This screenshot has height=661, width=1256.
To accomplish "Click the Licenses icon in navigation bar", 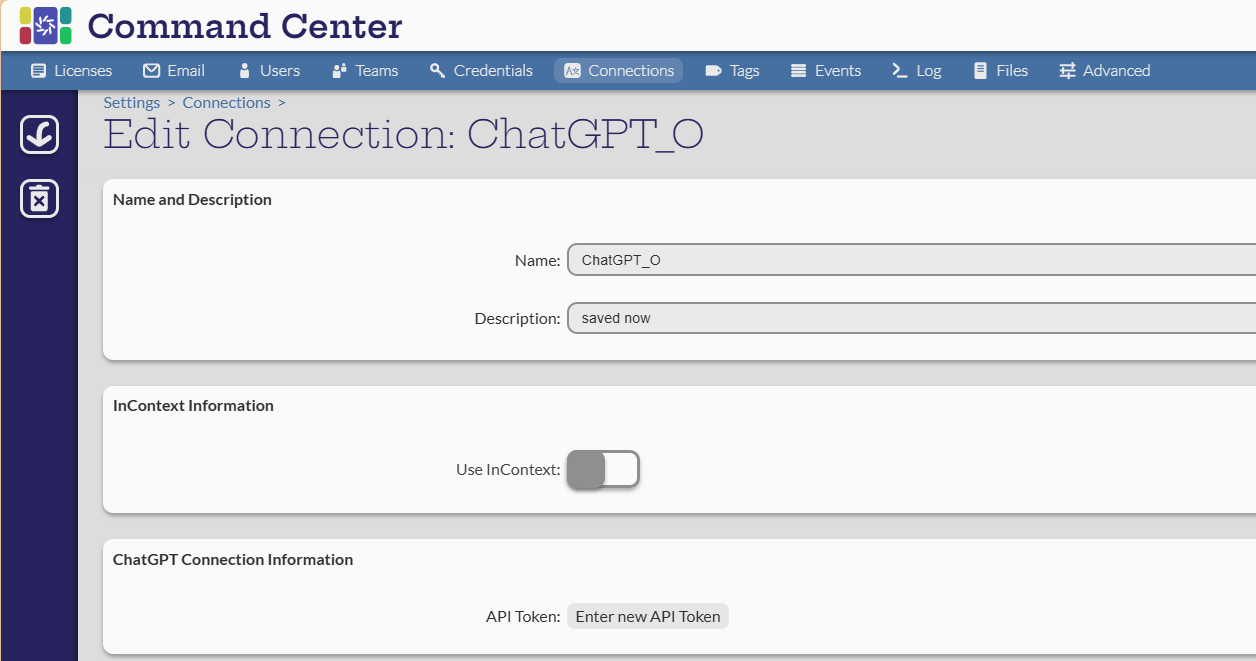I will 39,71.
